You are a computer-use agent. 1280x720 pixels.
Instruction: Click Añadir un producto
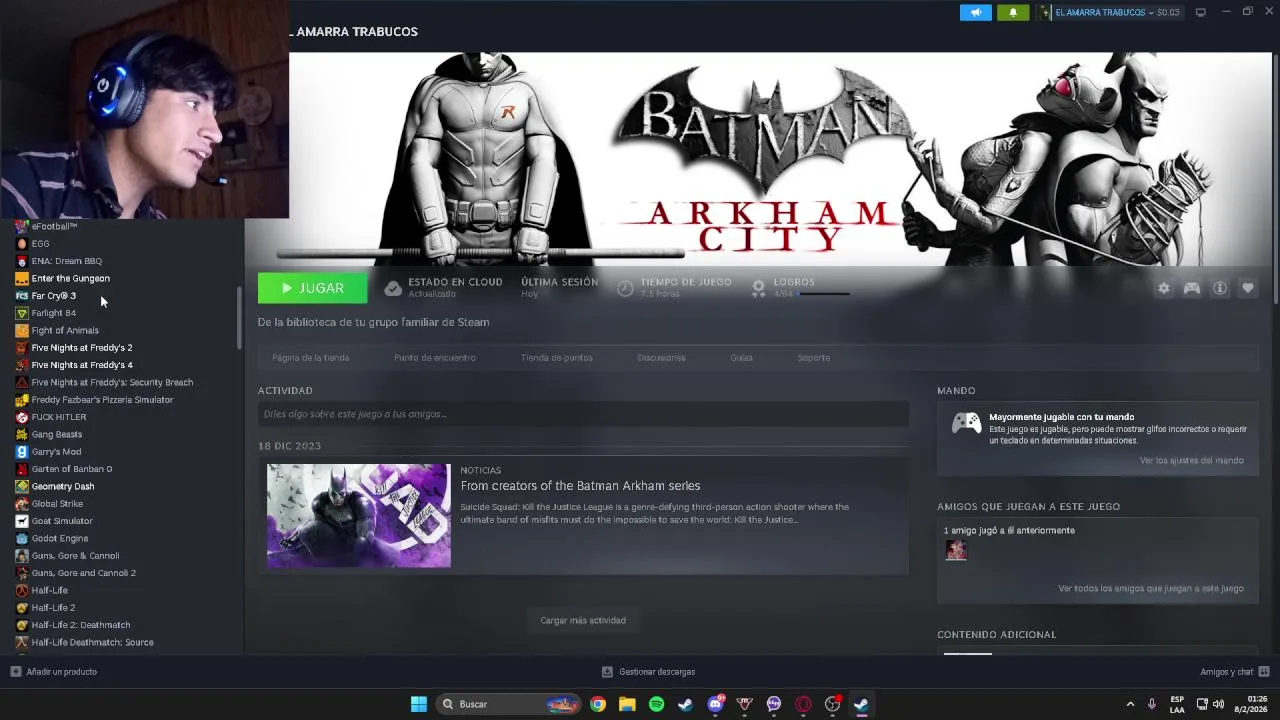[x=54, y=672]
